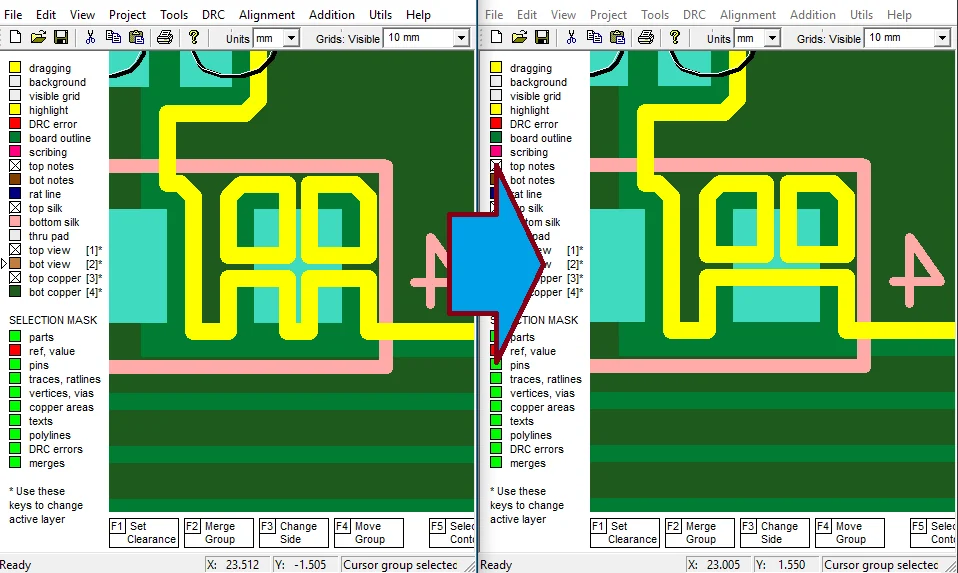
Task: Toggle vertices, vias mask in left window
Action: click(x=15, y=393)
